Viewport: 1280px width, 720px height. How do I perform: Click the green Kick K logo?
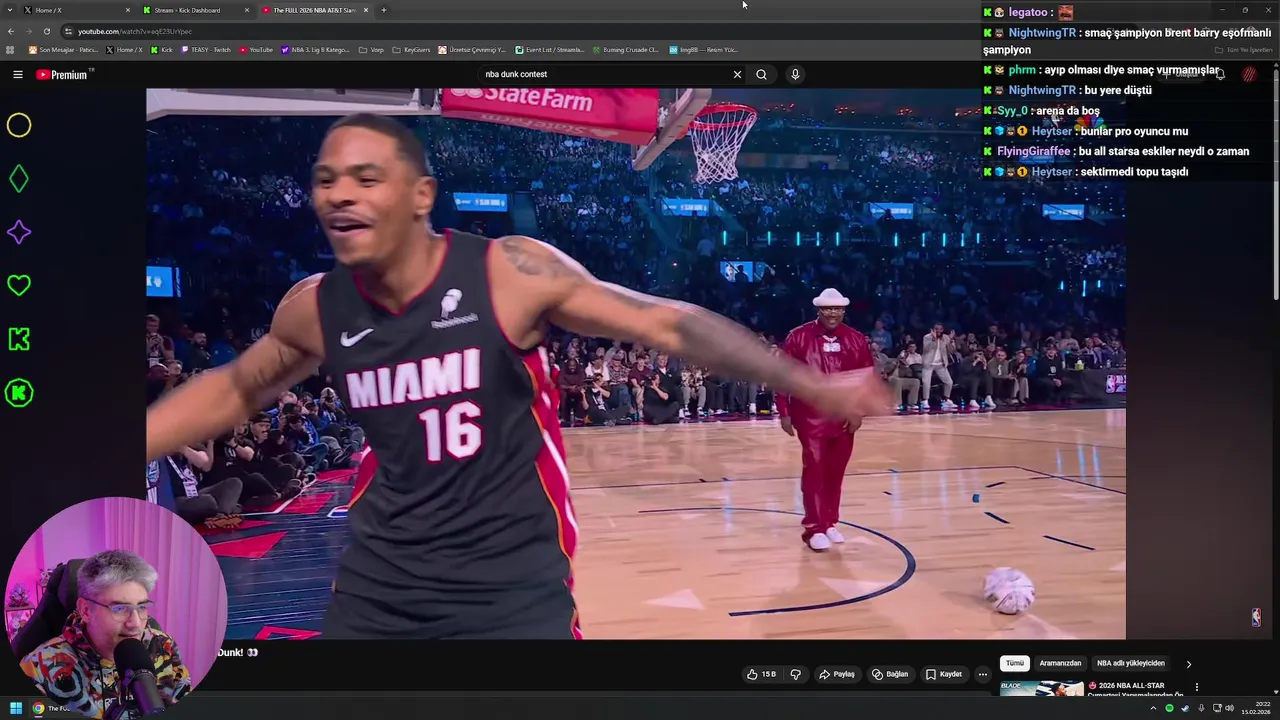click(19, 339)
